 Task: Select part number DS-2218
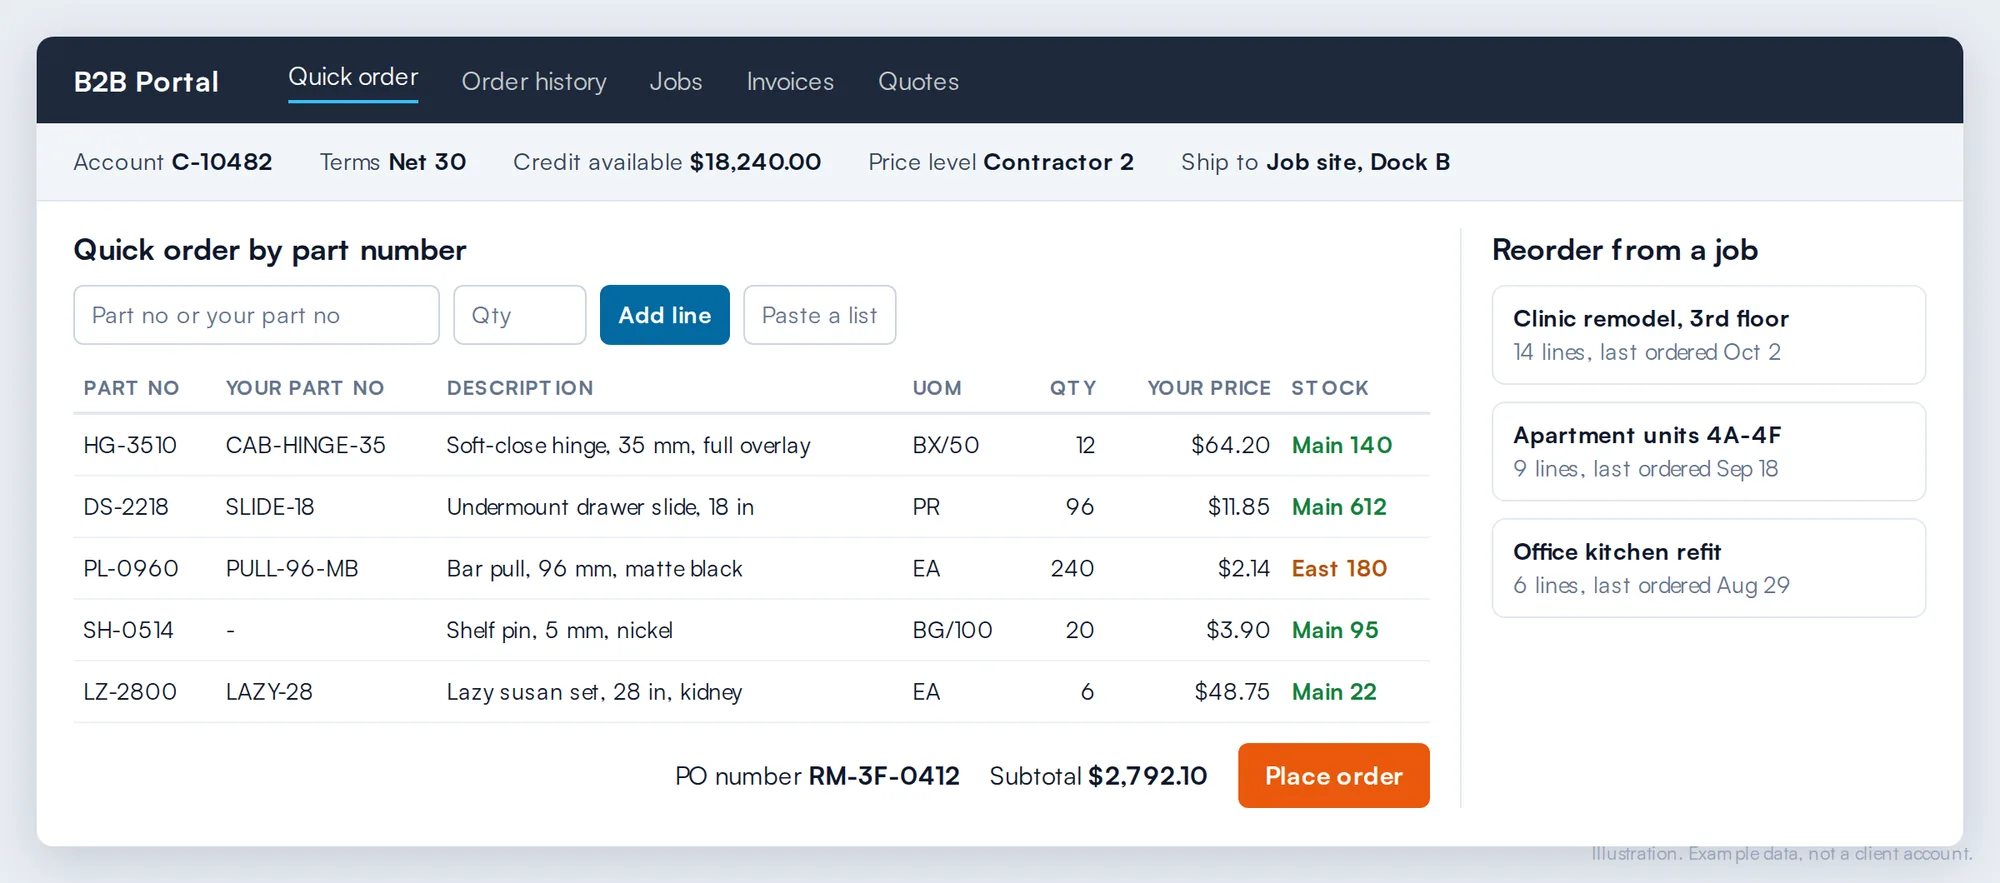pyautogui.click(x=126, y=507)
